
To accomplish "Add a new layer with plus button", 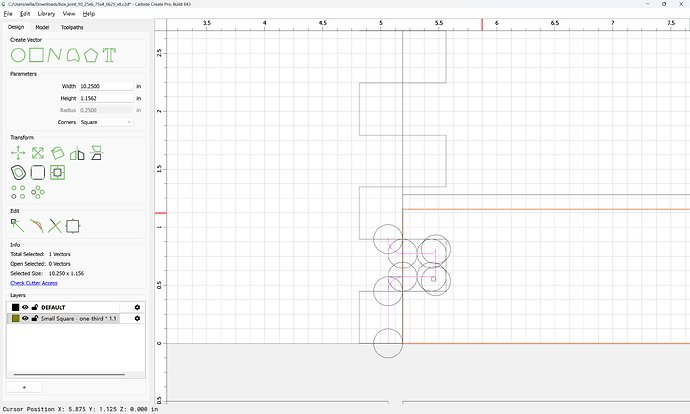I will [x=24, y=387].
